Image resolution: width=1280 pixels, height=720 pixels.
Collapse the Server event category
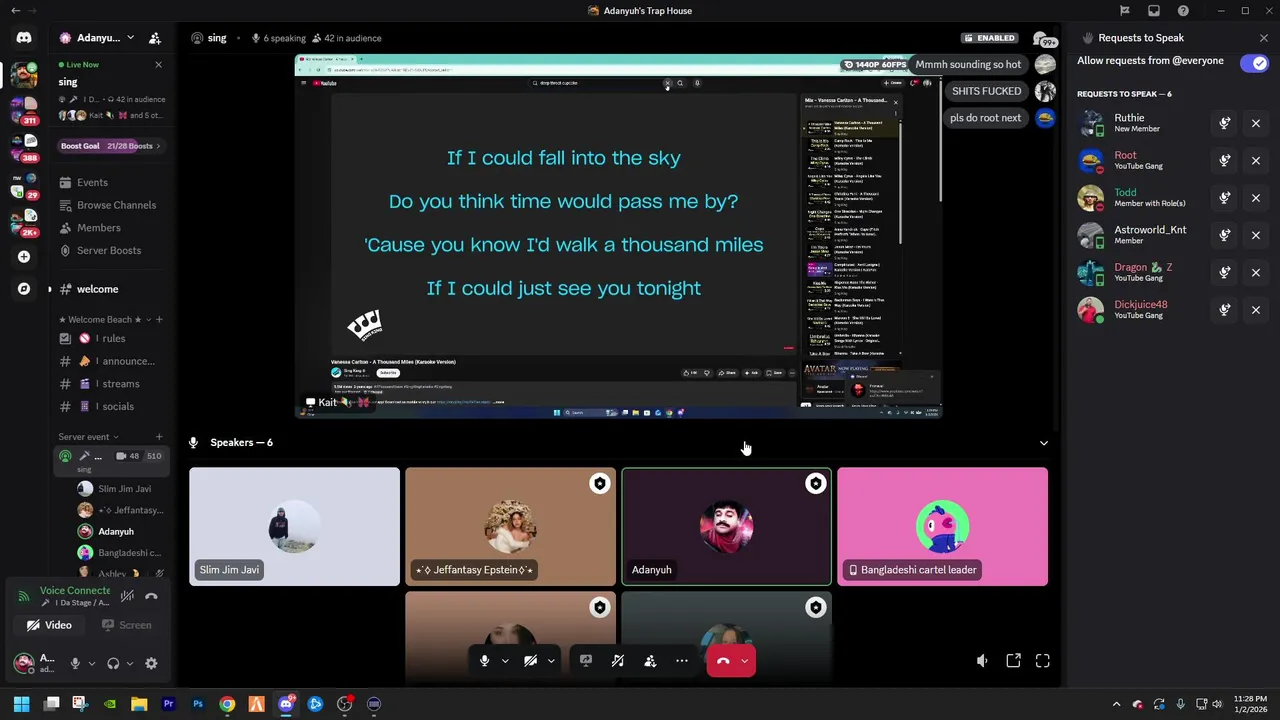(88, 437)
